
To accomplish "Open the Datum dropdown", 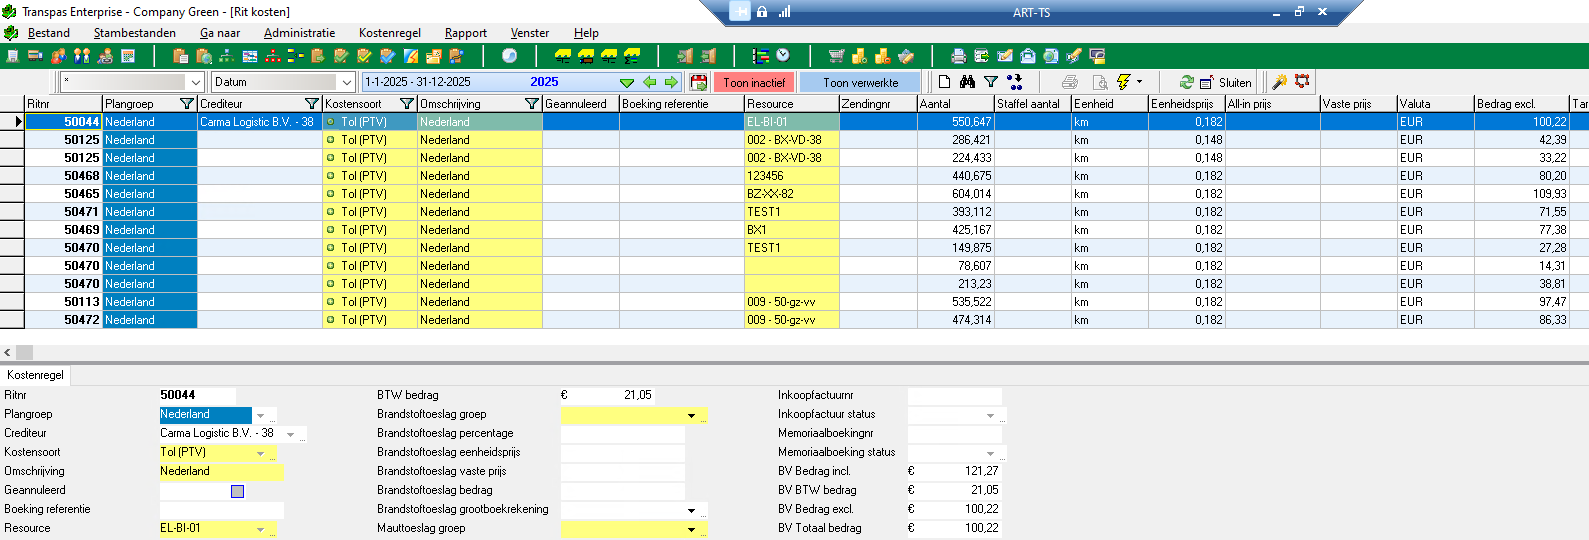I will 346,82.
